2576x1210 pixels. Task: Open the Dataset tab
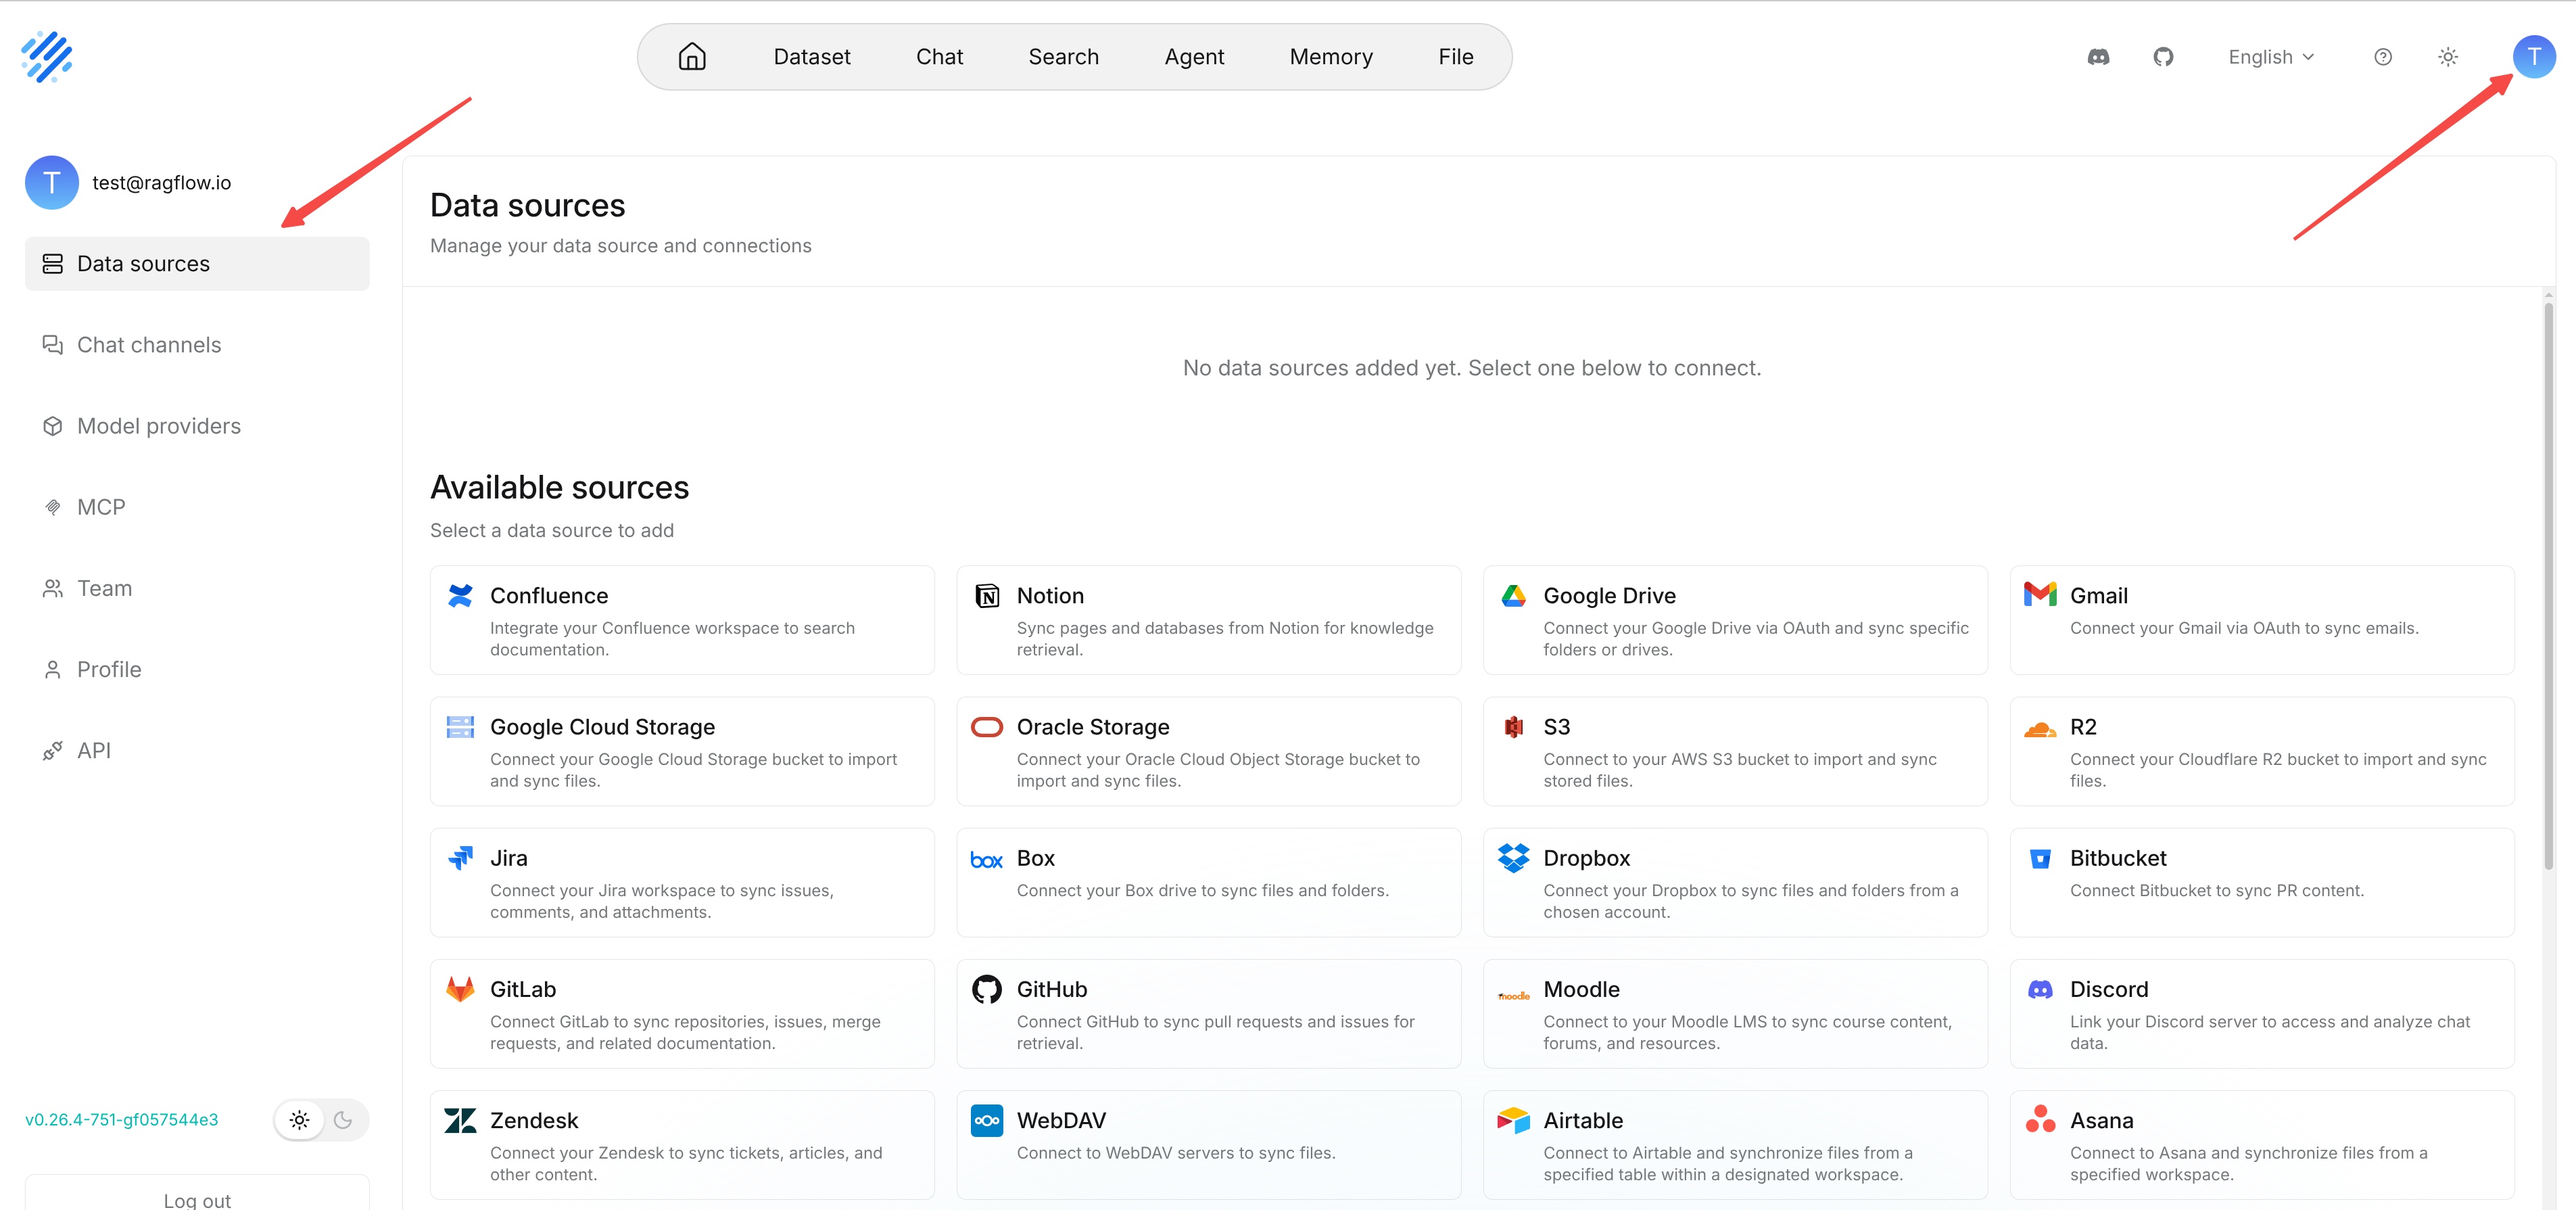tap(812, 57)
